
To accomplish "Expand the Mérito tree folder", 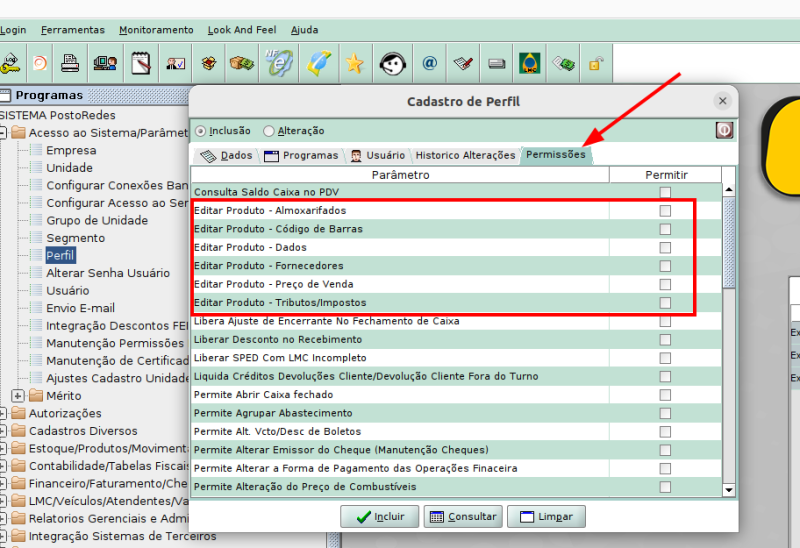I will (18, 395).
